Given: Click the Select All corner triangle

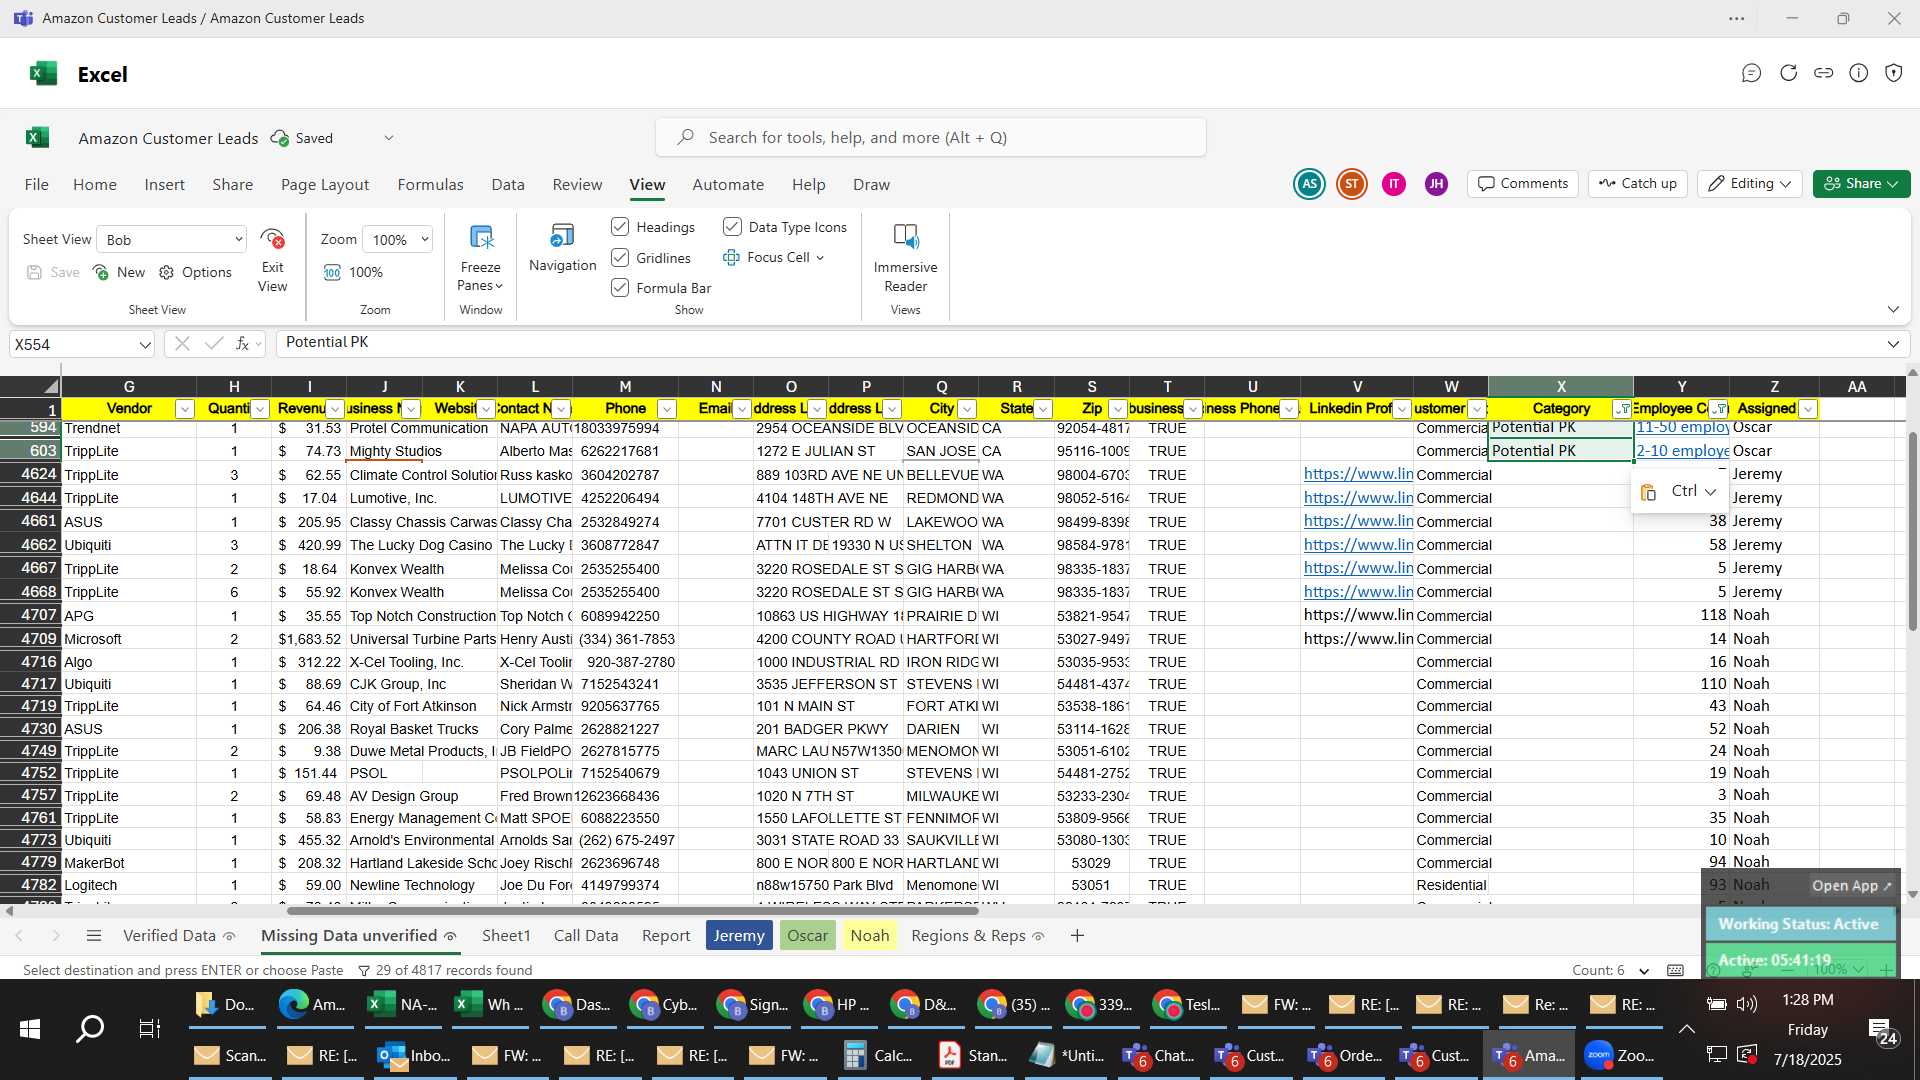Looking at the screenshot, I should (50, 386).
